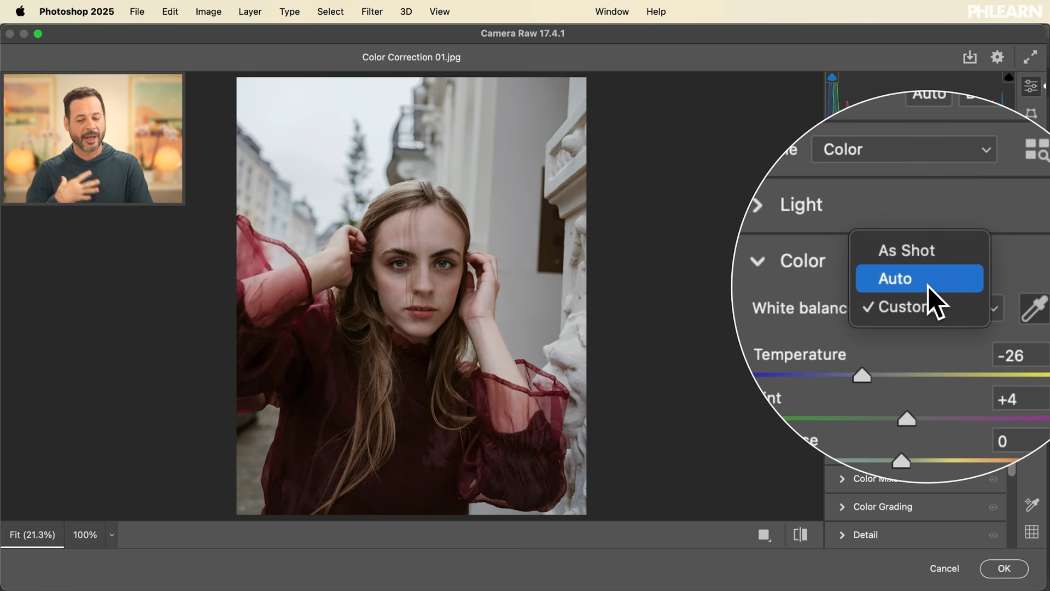Click the green window zoom button
The height and width of the screenshot is (591, 1050).
point(38,33)
